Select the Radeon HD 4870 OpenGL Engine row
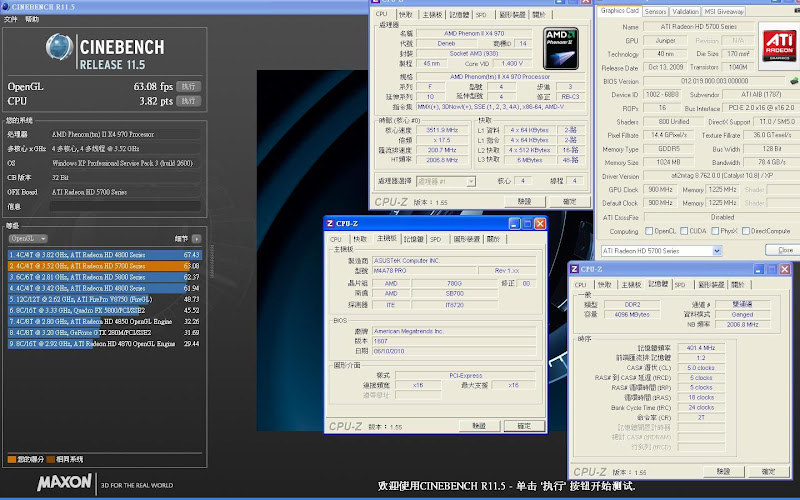 point(105,344)
